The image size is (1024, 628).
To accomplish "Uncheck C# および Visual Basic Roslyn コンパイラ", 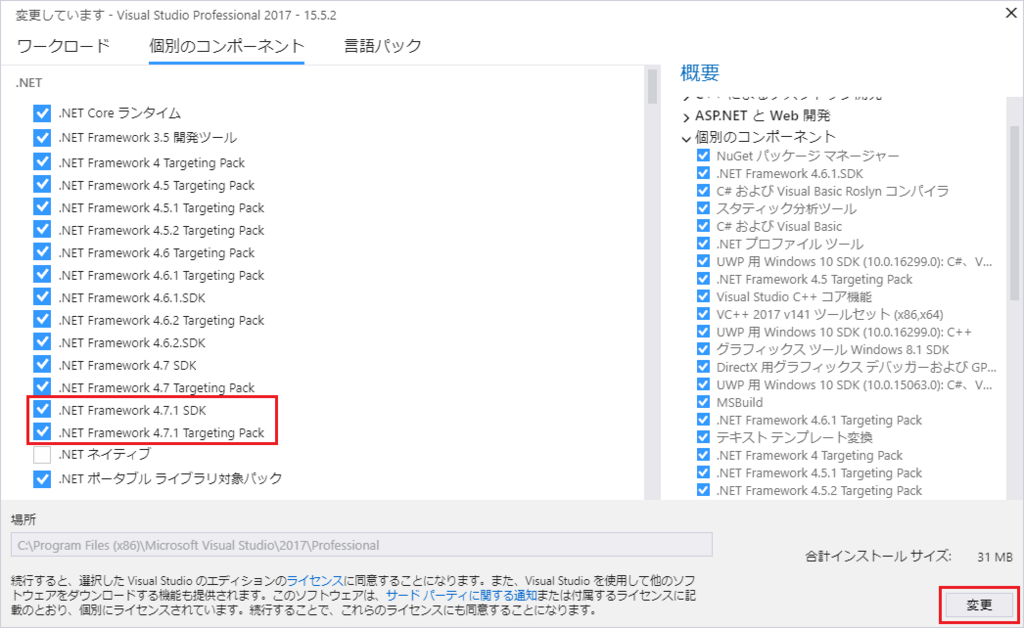I will pyautogui.click(x=703, y=191).
